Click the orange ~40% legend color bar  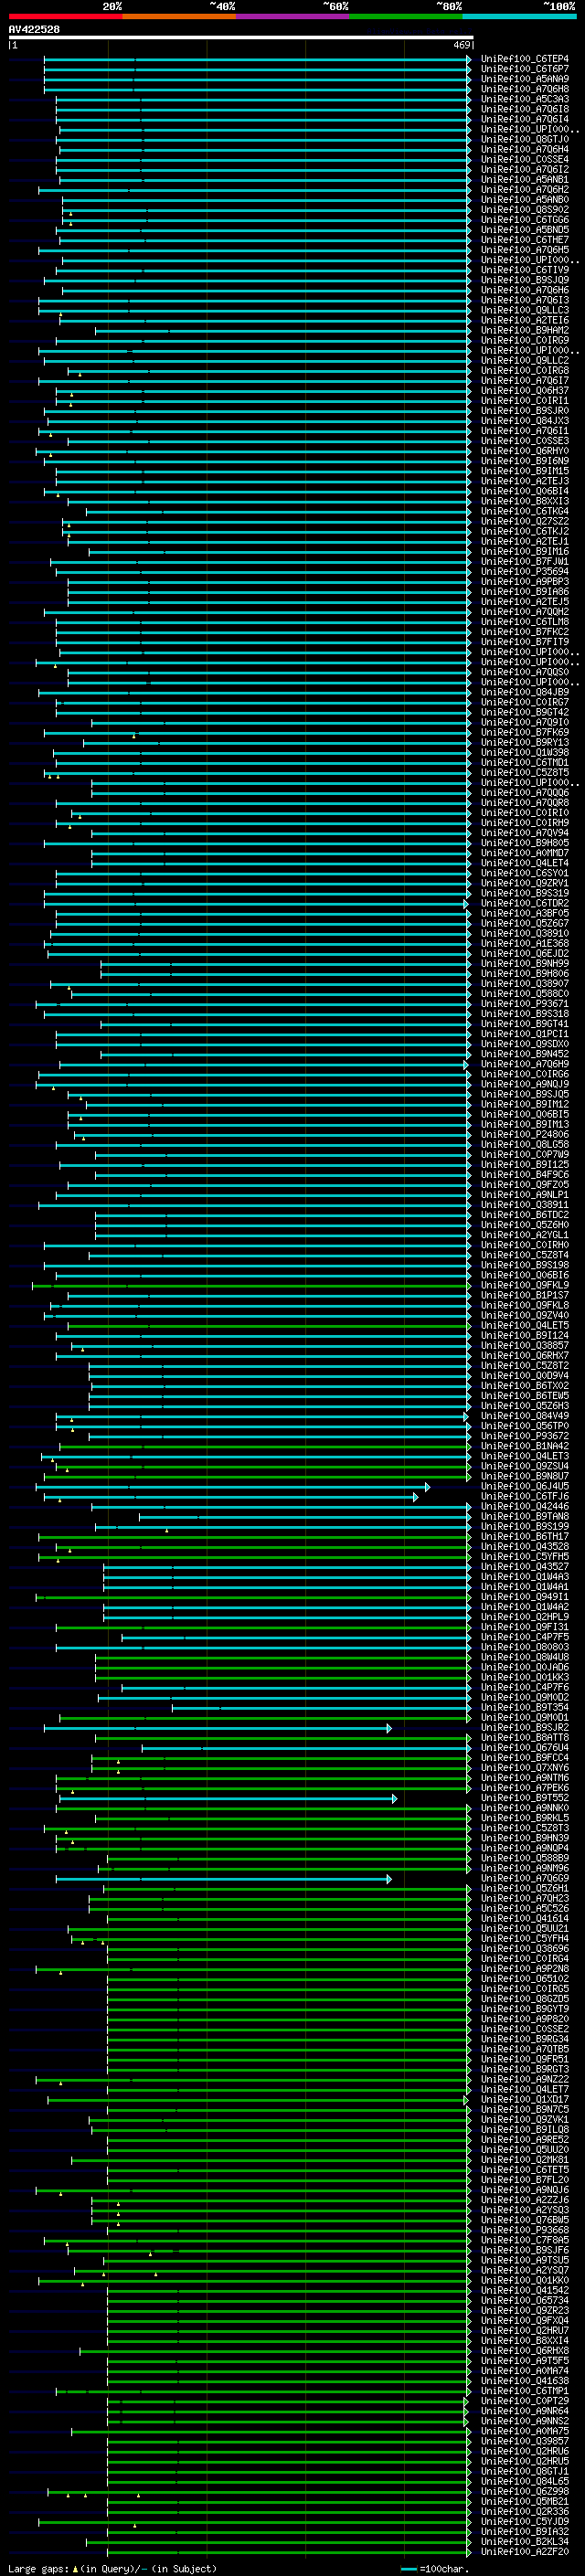tap(179, 16)
